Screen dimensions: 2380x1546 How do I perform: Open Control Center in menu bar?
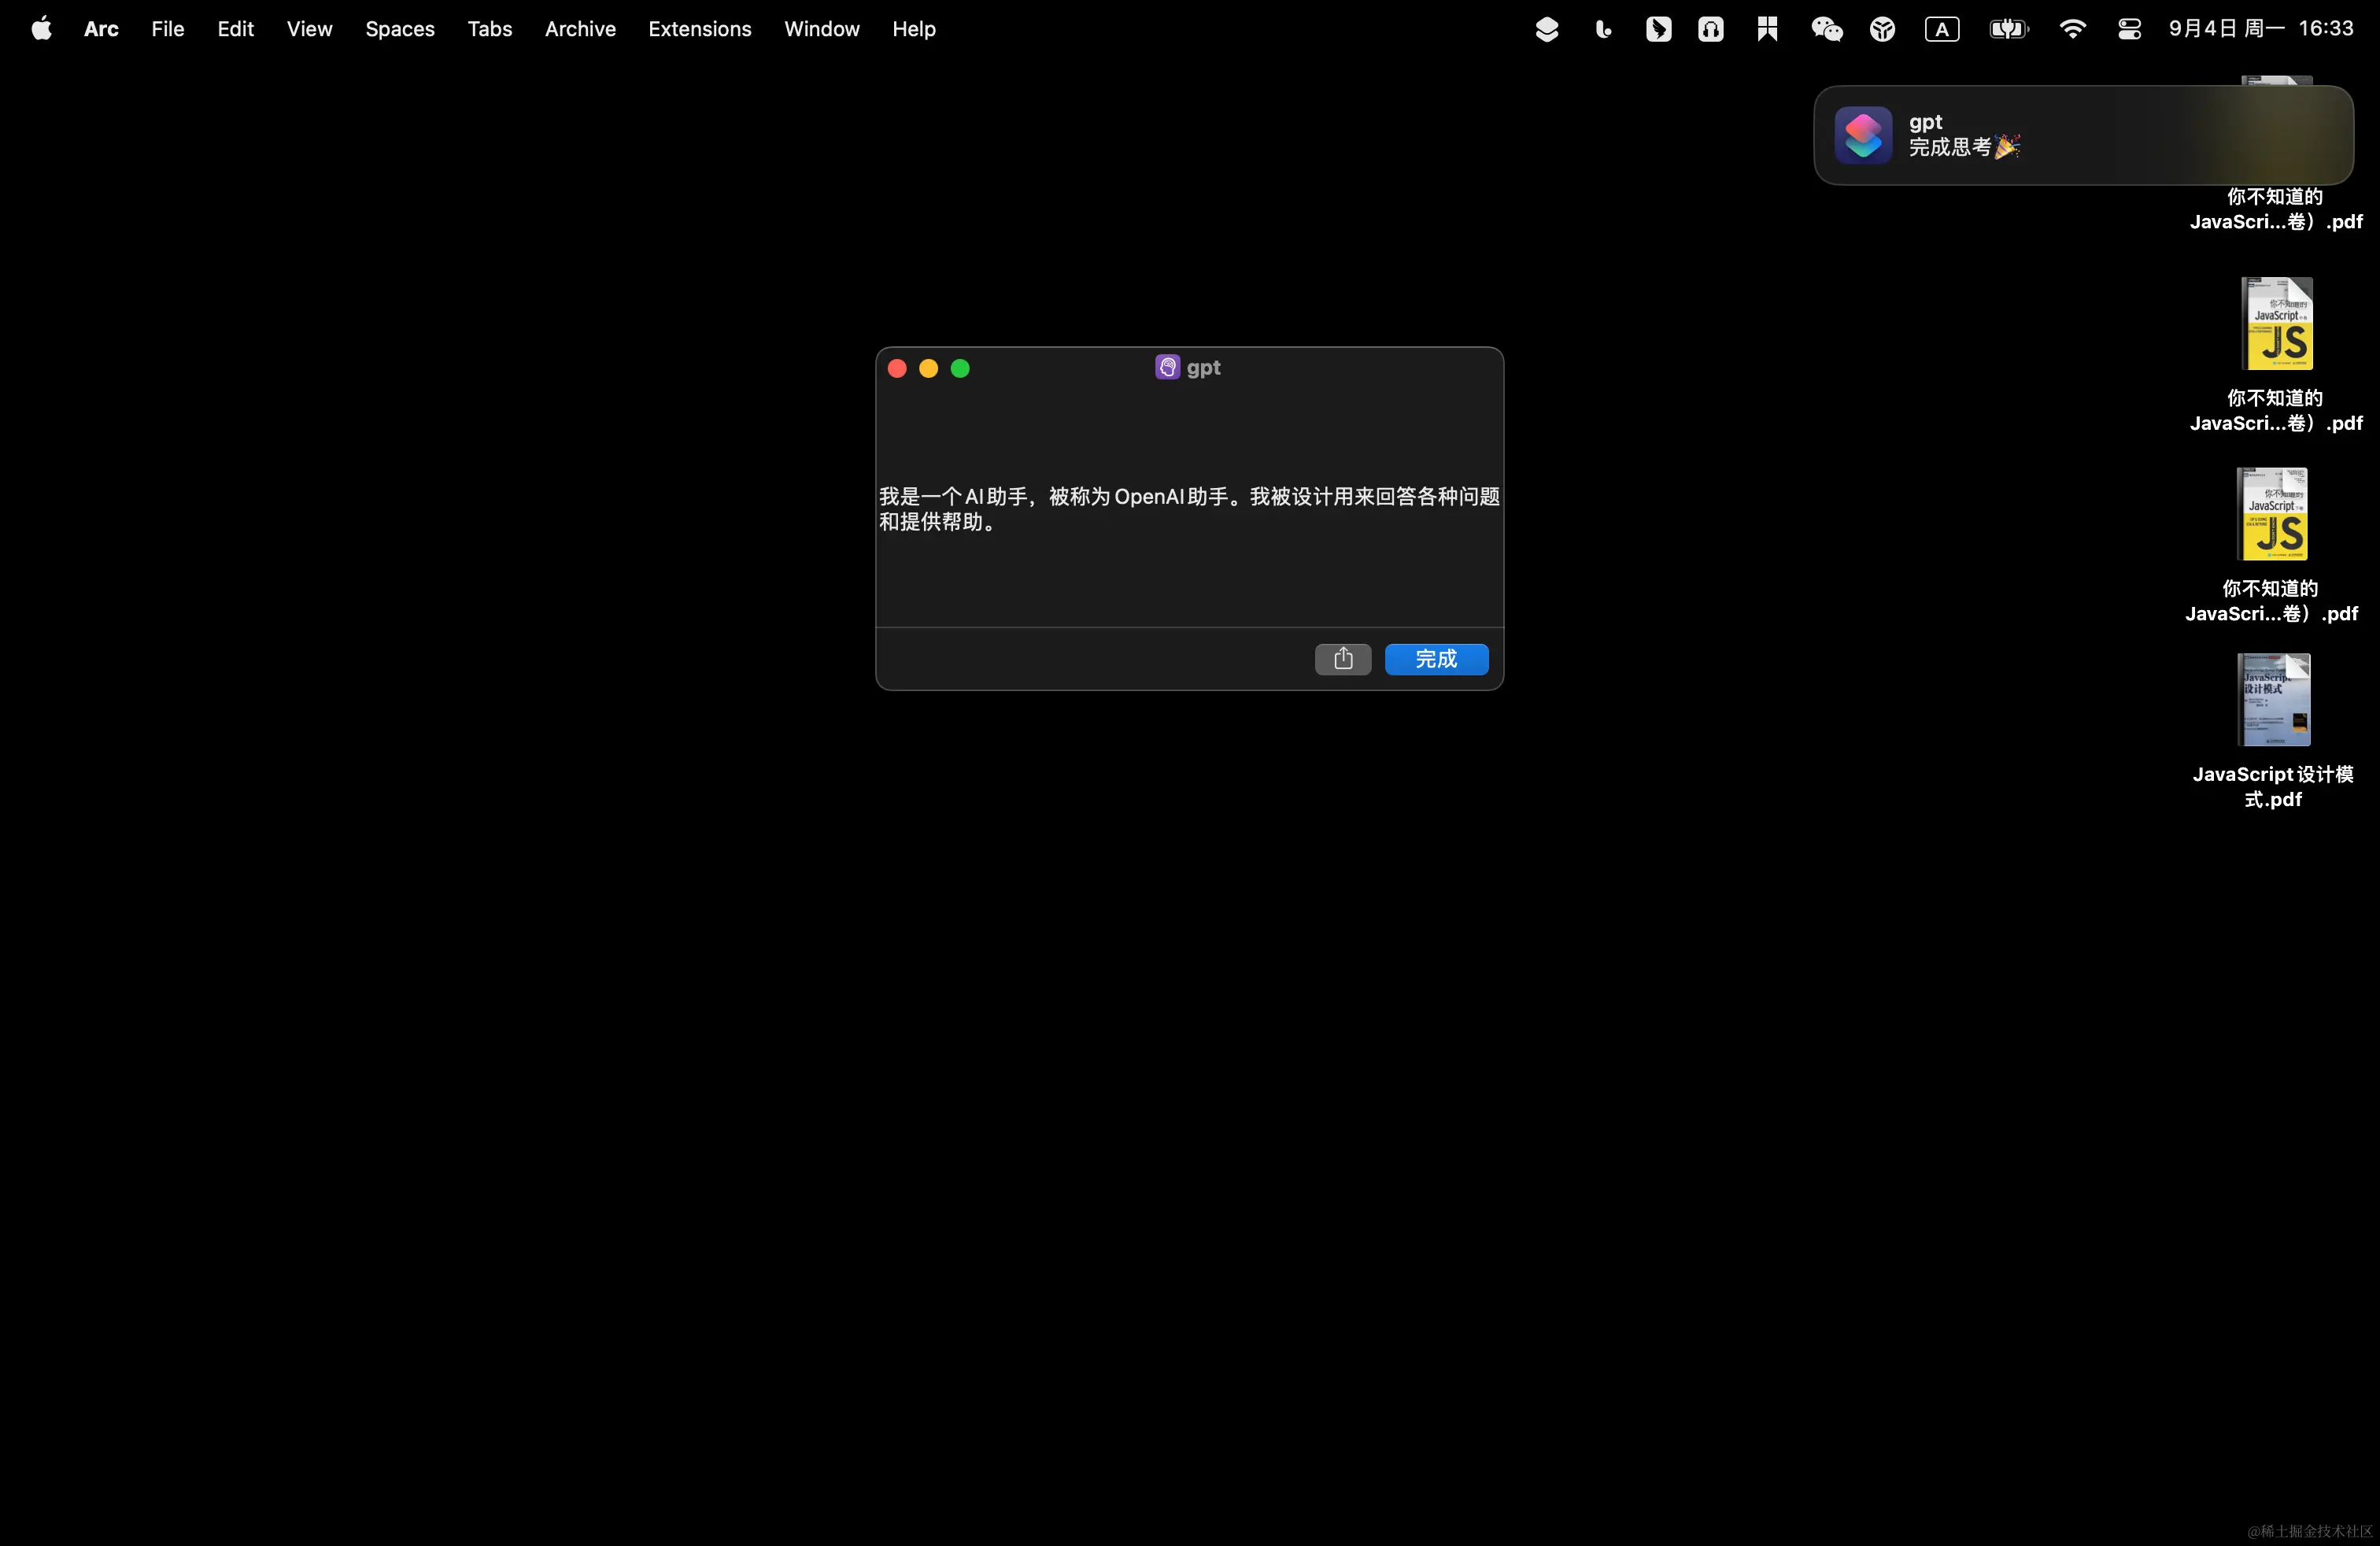pyautogui.click(x=2129, y=29)
